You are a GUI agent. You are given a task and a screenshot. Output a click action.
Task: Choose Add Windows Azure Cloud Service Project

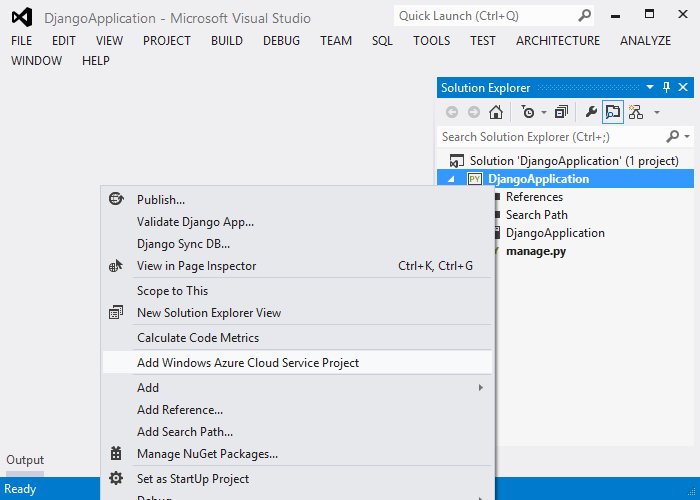pos(297,362)
